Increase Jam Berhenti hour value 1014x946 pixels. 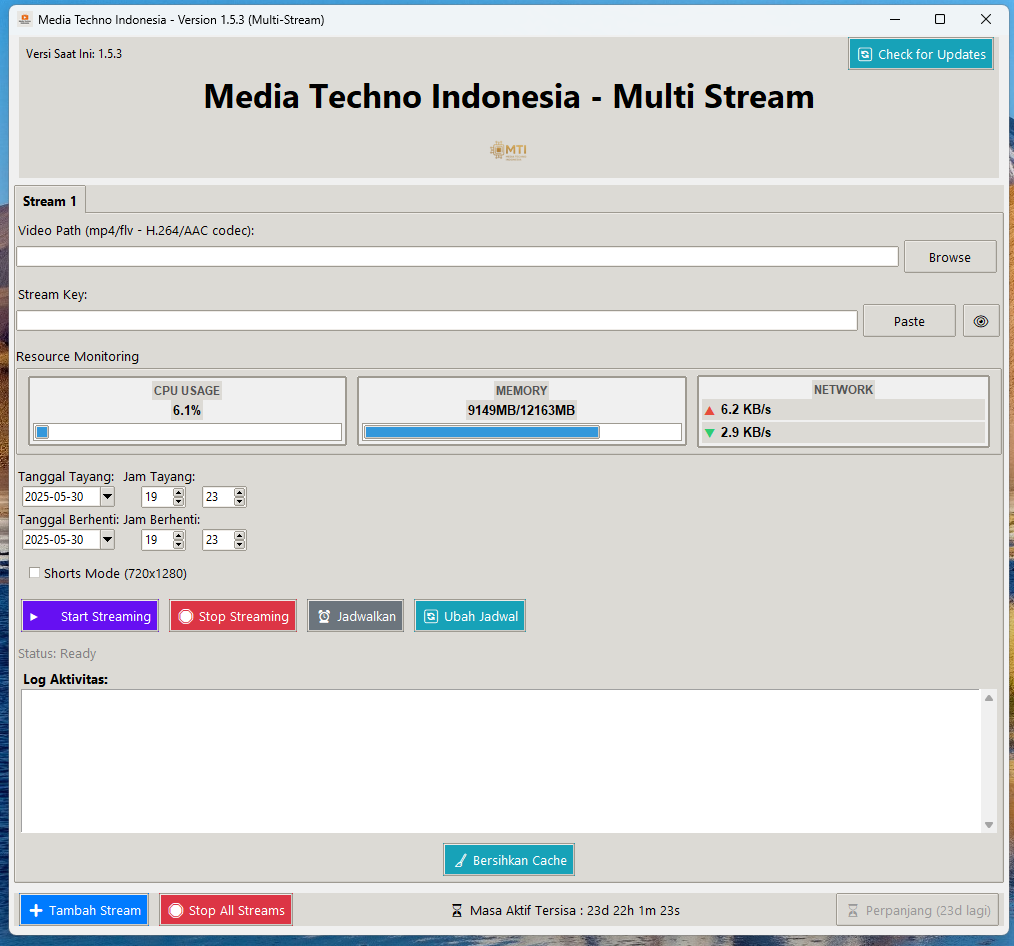click(x=178, y=535)
